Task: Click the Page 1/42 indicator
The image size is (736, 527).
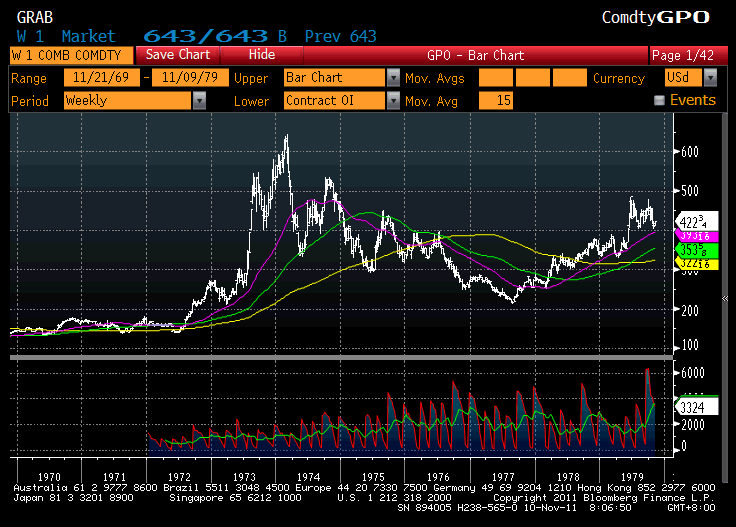Action: click(681, 55)
